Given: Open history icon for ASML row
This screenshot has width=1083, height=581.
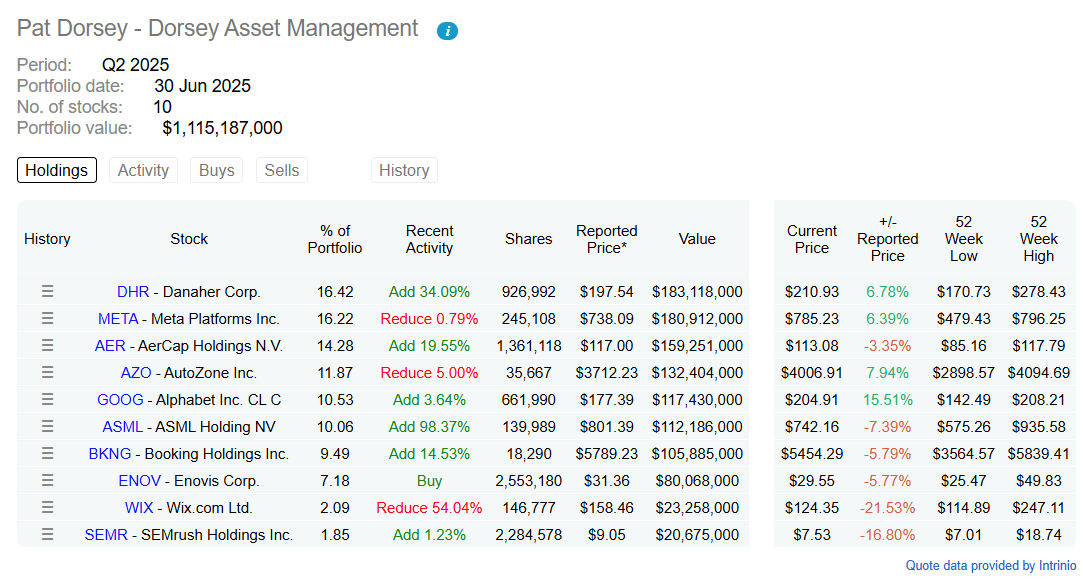Looking at the screenshot, I should (x=47, y=426).
